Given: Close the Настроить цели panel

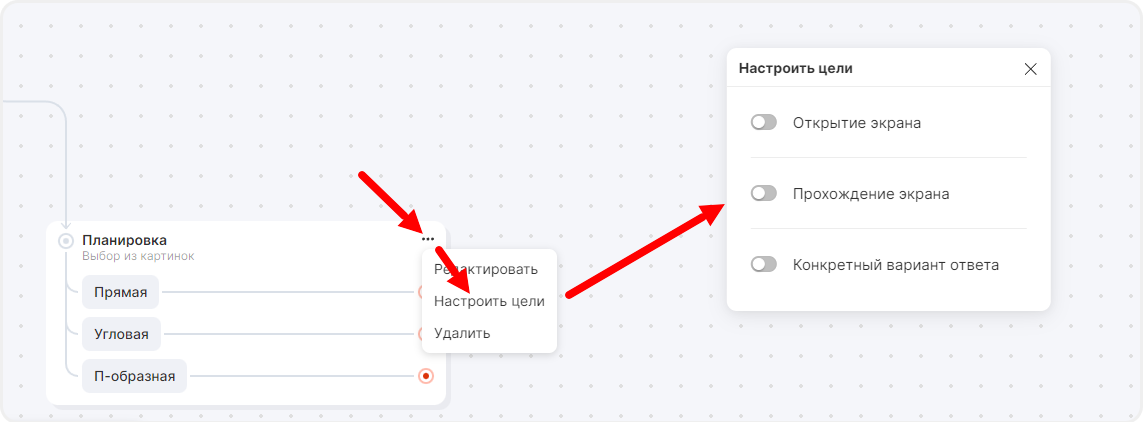Looking at the screenshot, I should [x=1031, y=69].
